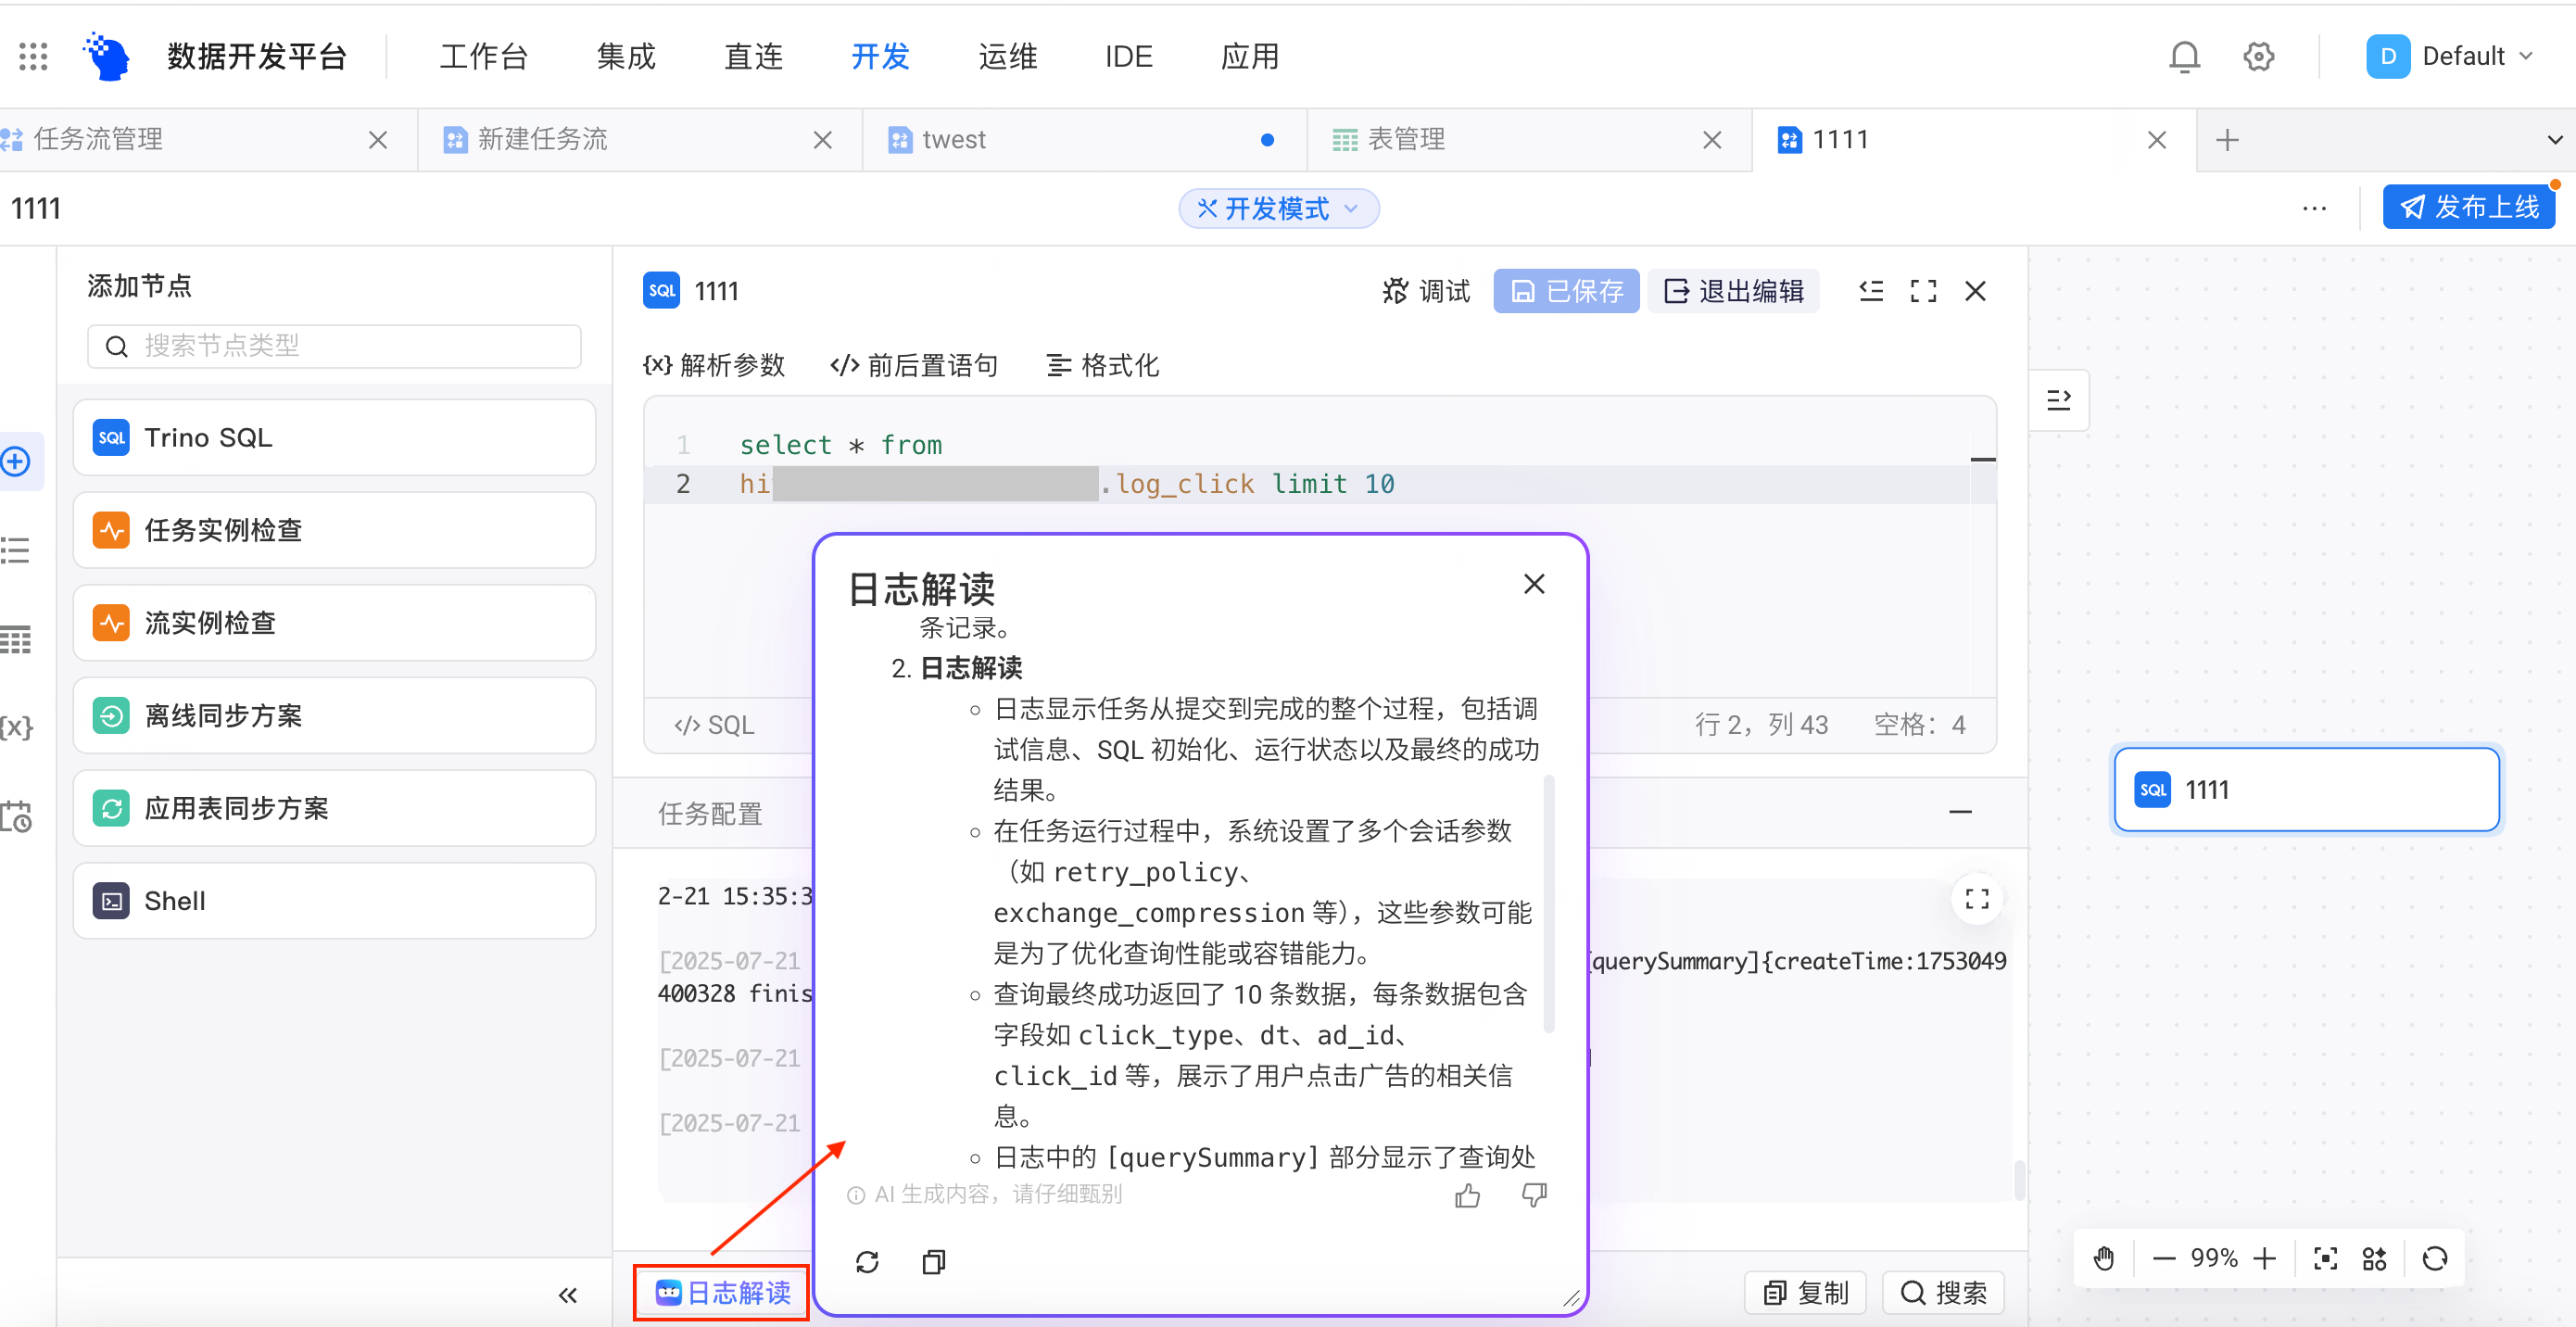The image size is (2576, 1327).
Task: Open the IDE menu
Action: click(1128, 57)
